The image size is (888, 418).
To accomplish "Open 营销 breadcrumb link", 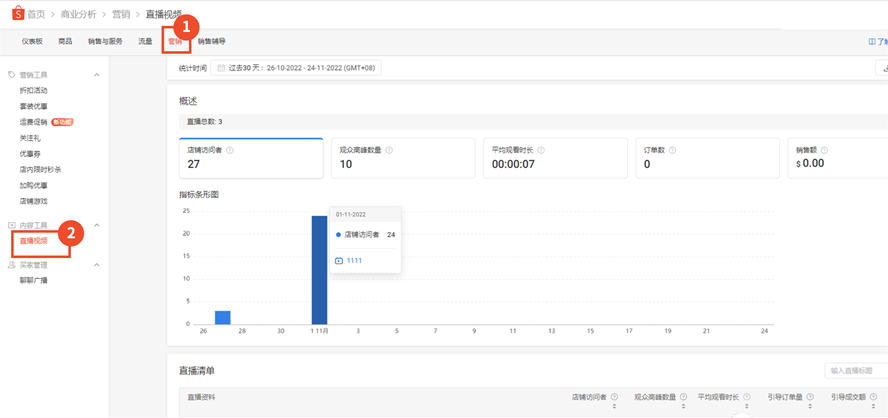I will point(119,14).
